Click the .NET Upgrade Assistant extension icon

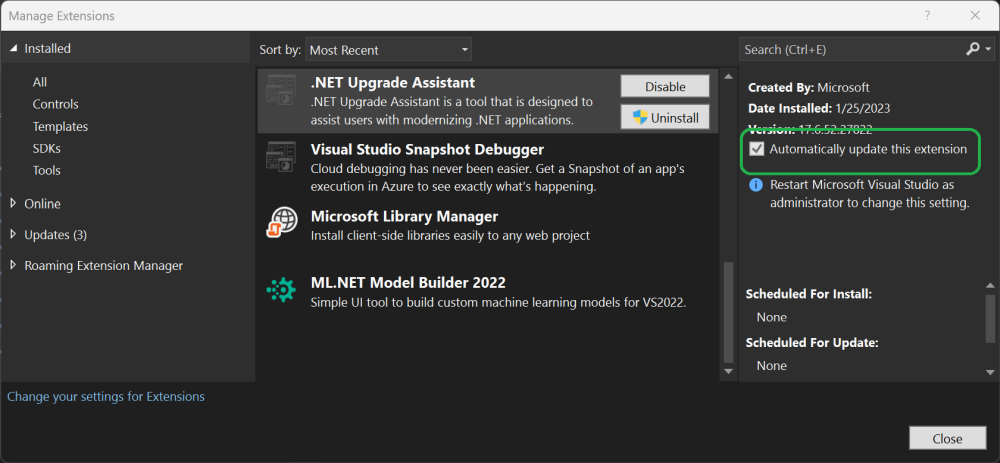click(281, 90)
